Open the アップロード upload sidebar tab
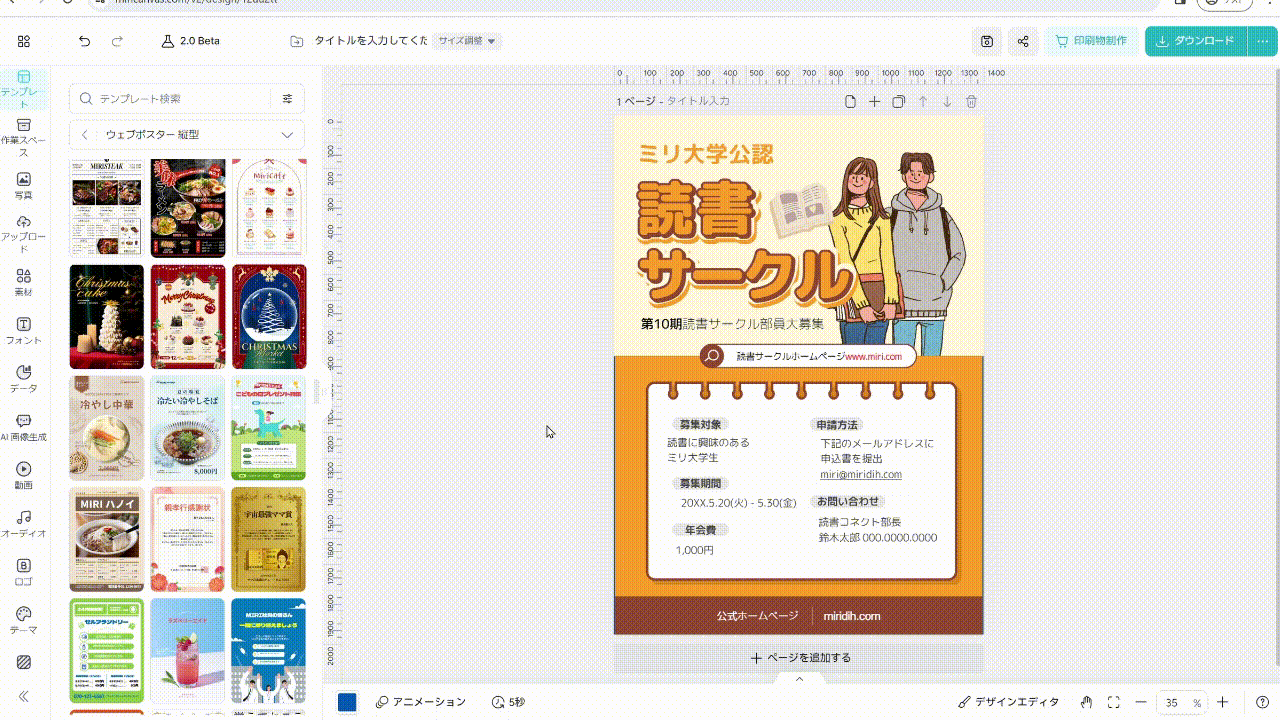Image resolution: width=1280 pixels, height=720 pixels. click(x=24, y=234)
